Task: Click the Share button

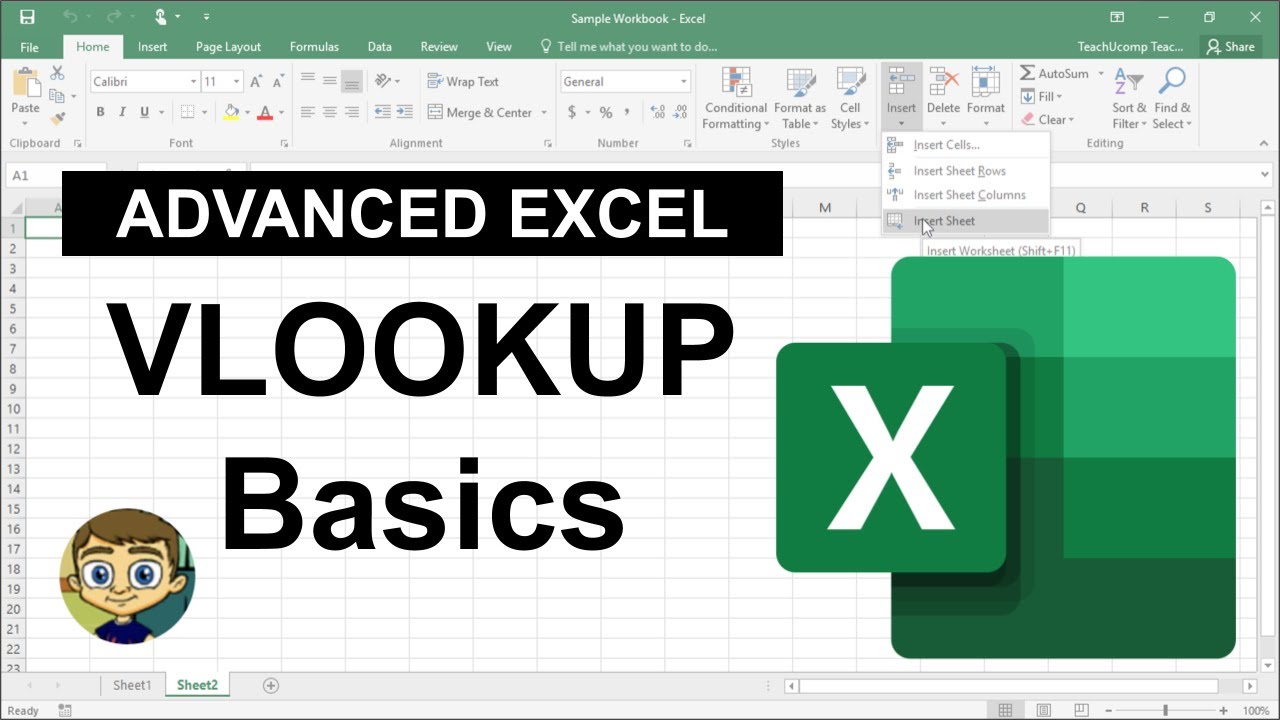Action: pyautogui.click(x=1230, y=46)
